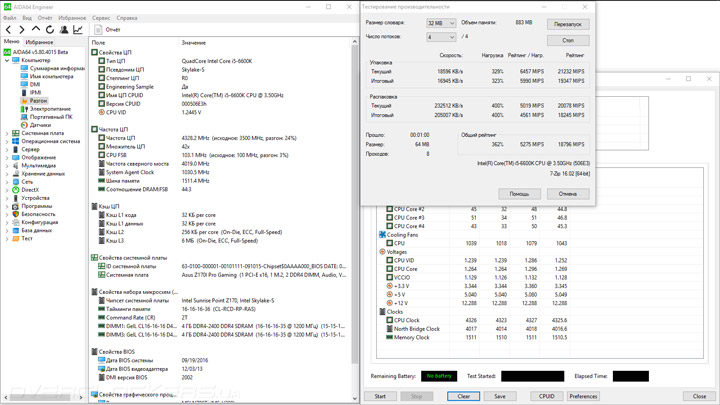Select the Электропитание tree item
The width and height of the screenshot is (720, 405).
[50, 109]
